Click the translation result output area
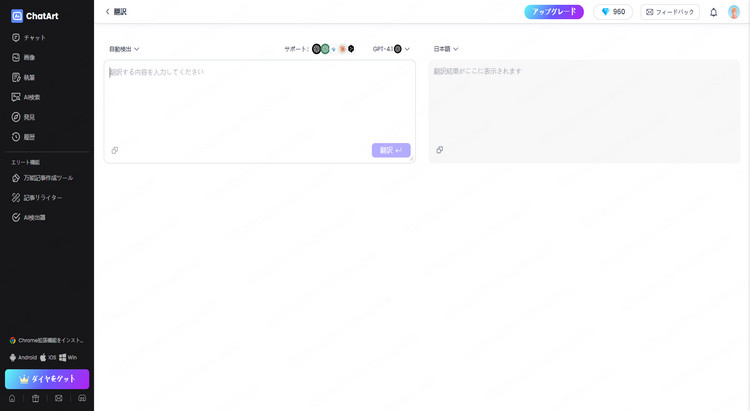The height and width of the screenshot is (411, 750). pos(584,111)
